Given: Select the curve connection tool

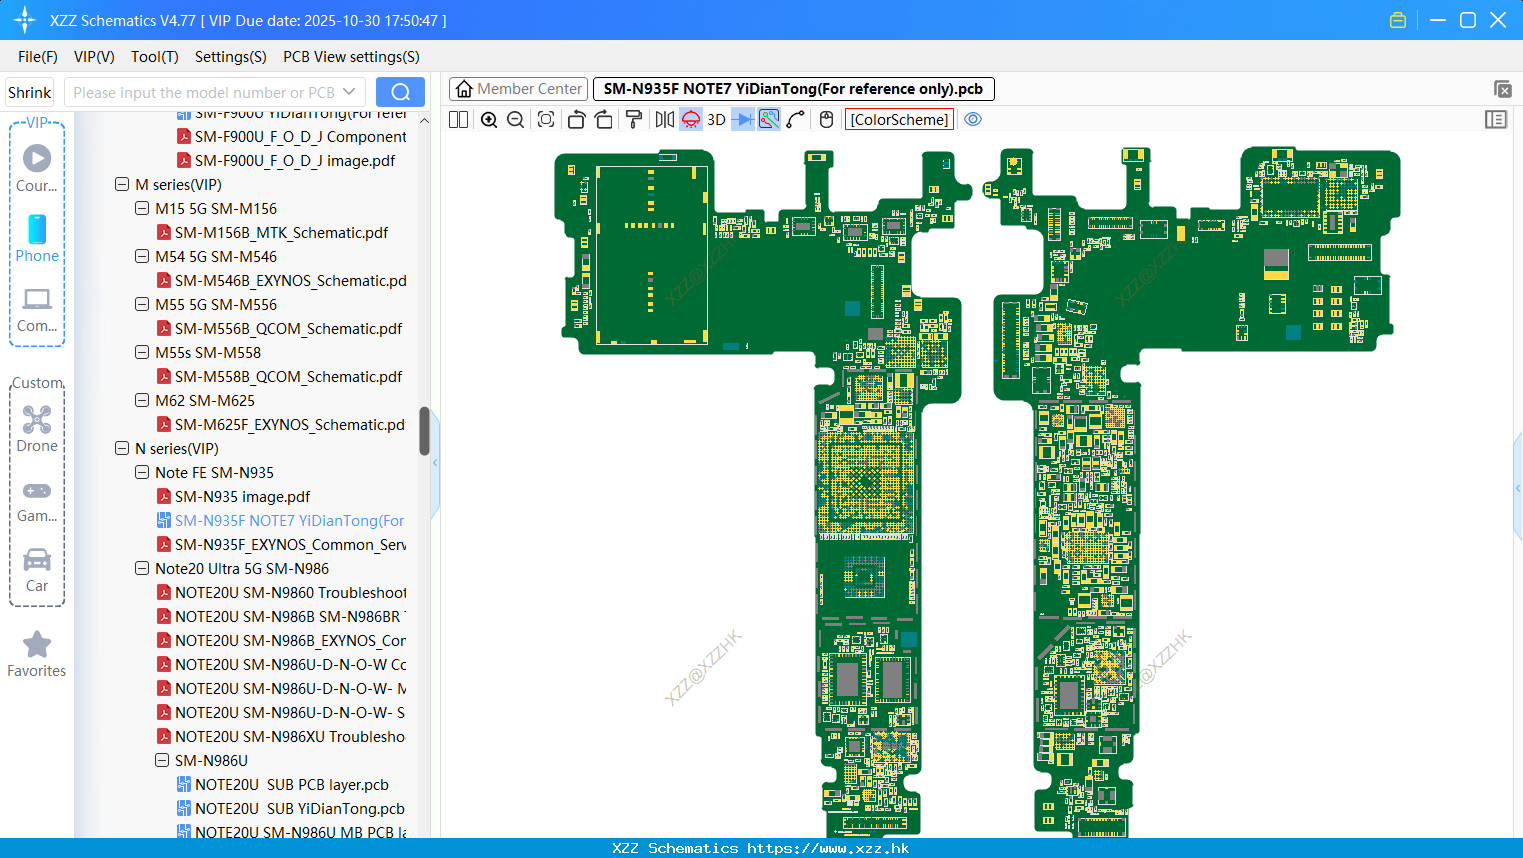Looking at the screenshot, I should click(x=796, y=119).
